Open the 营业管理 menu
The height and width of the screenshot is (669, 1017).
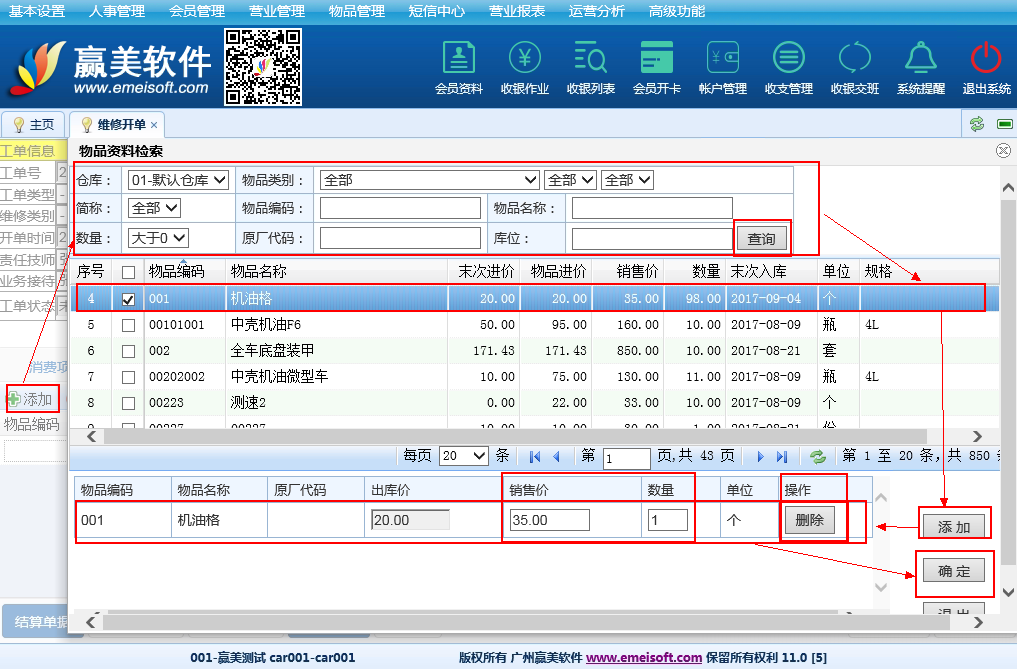pyautogui.click(x=277, y=11)
